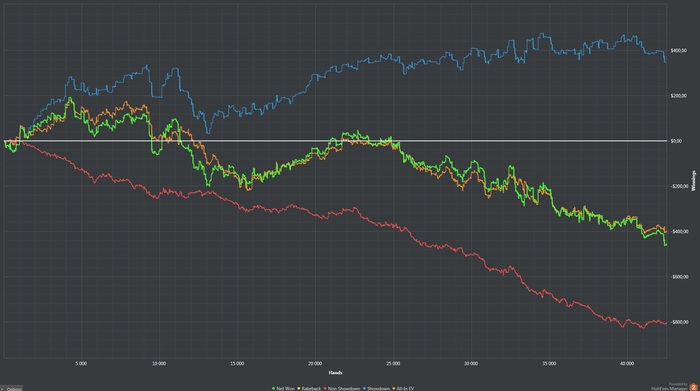Click the 20 000 hands axis label

coord(315,364)
